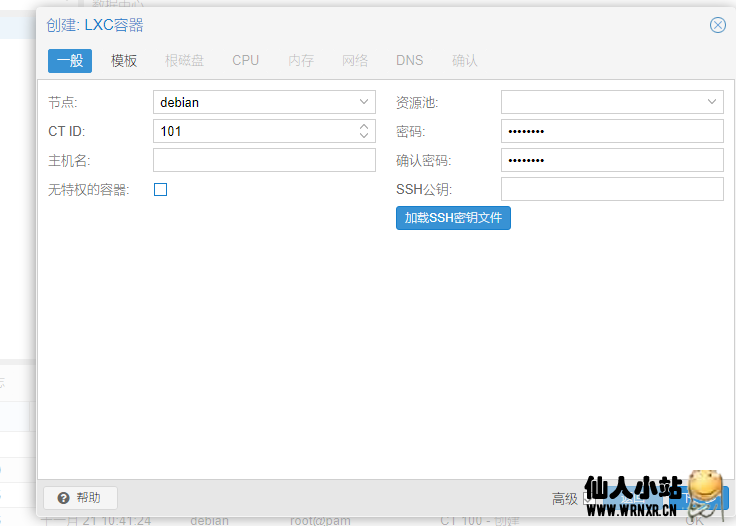Focus the 主机名 input field

point(264,160)
